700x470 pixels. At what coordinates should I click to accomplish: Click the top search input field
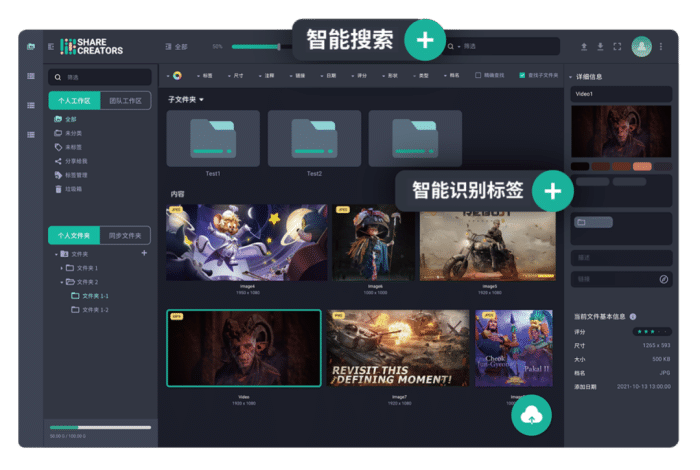[x=501, y=46]
